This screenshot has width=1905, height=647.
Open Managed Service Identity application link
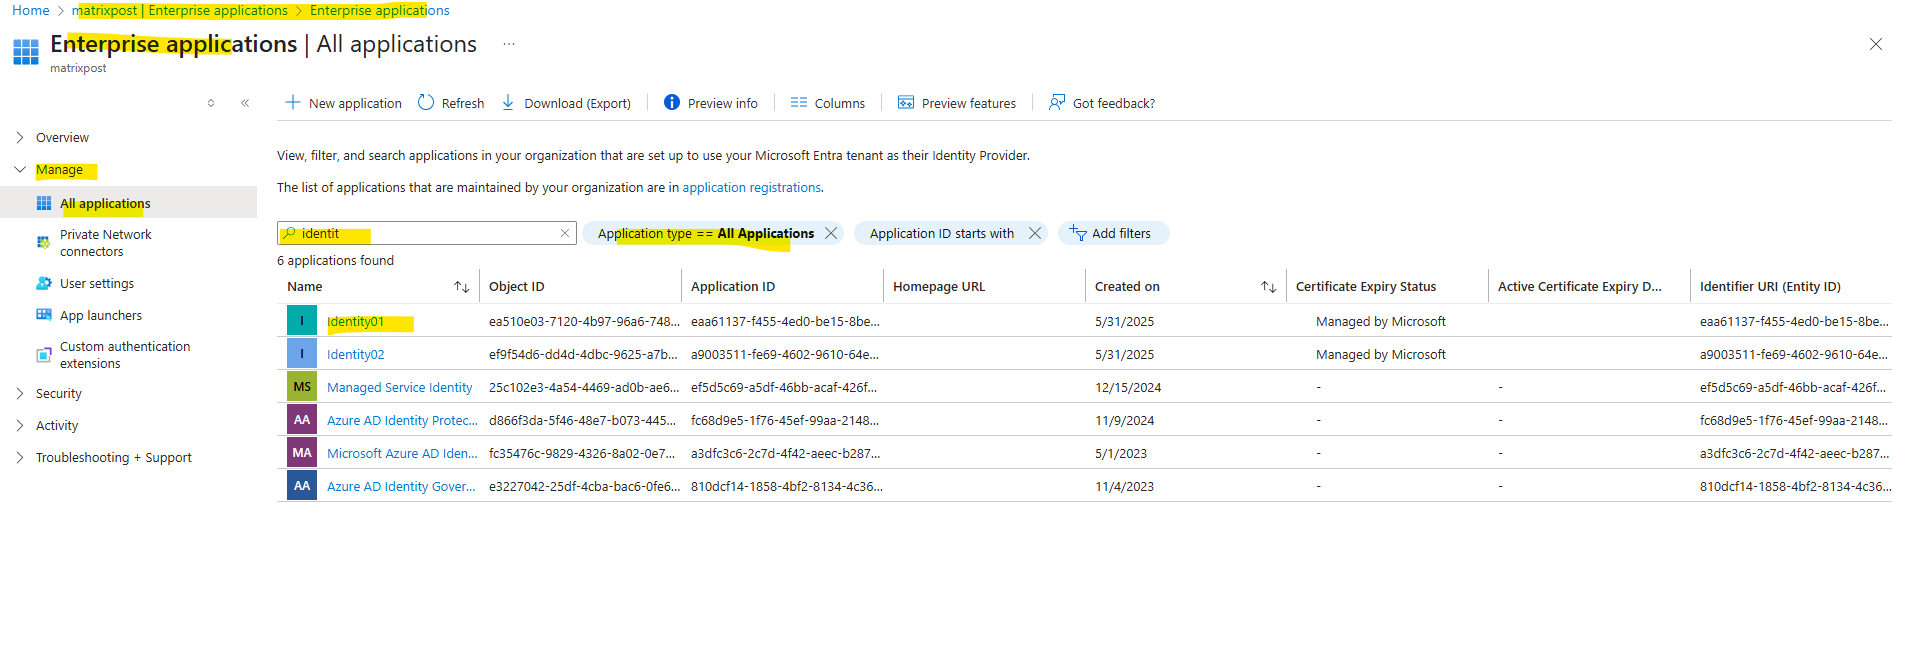tap(399, 387)
